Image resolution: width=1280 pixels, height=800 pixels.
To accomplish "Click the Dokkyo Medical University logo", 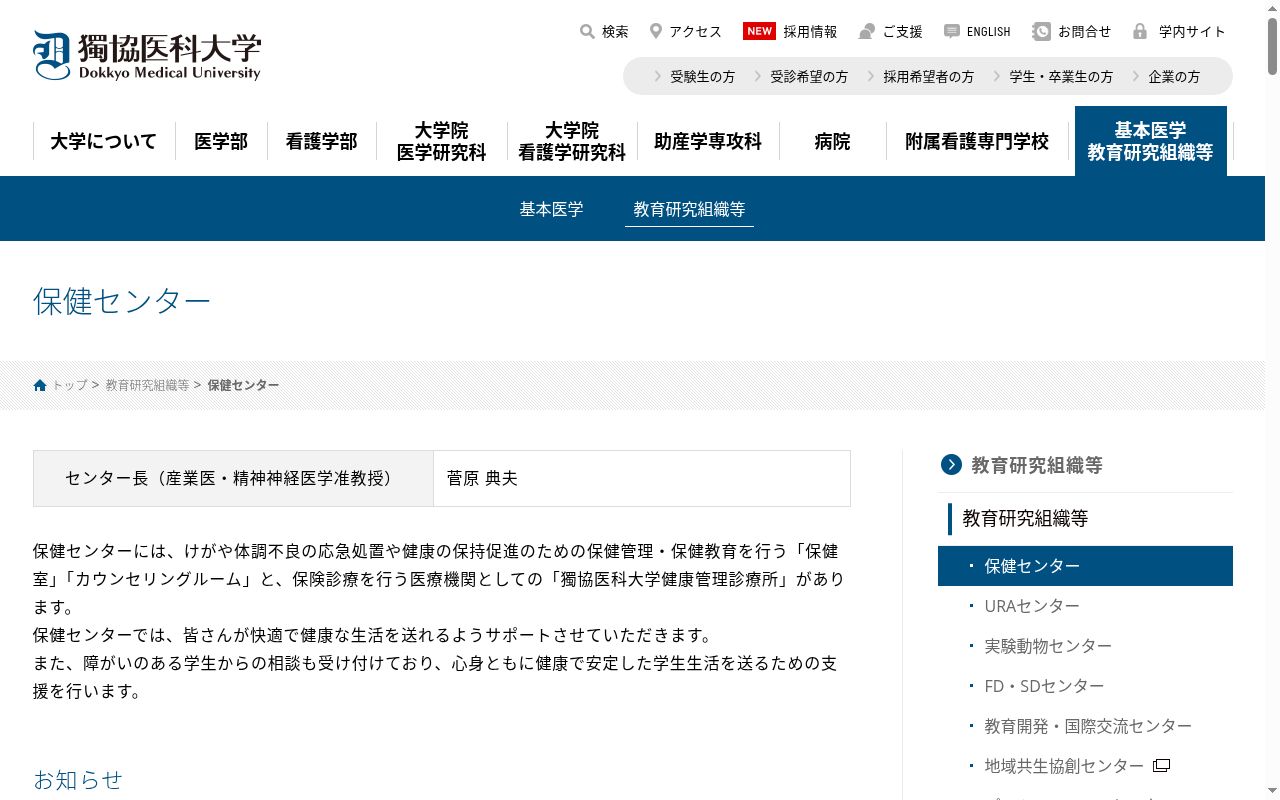I will point(147,56).
